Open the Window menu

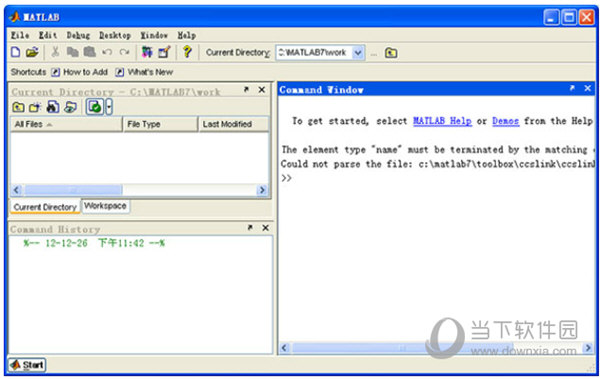click(154, 35)
